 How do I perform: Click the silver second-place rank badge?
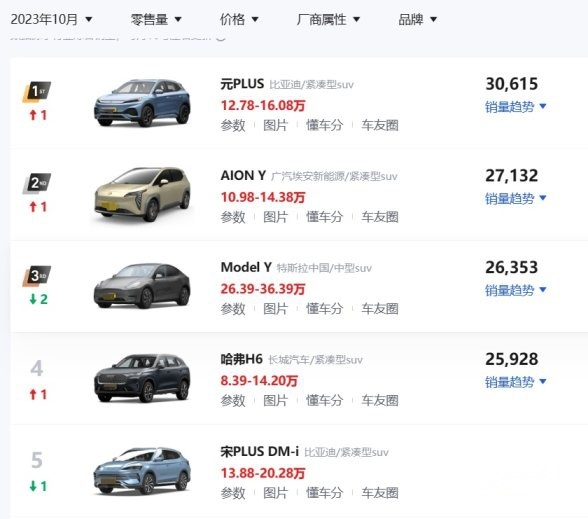[36, 183]
